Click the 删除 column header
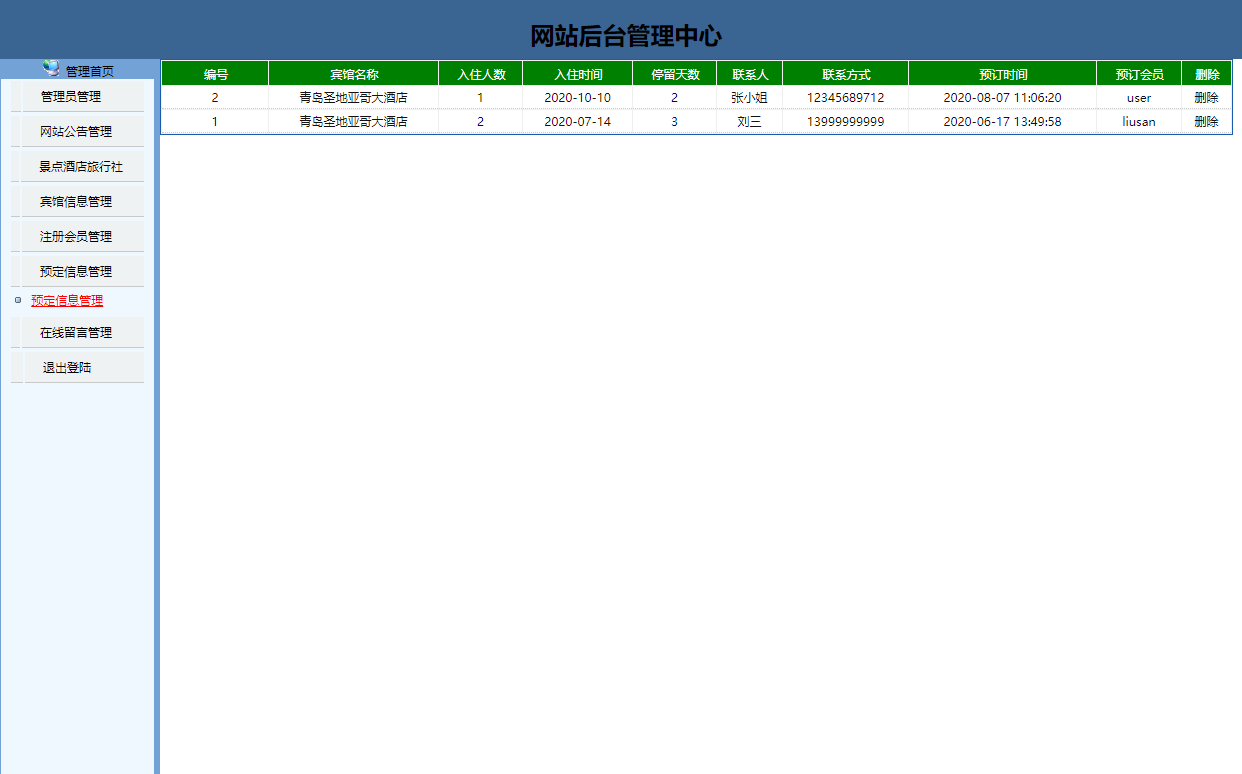This screenshot has height=774, width=1242. [1207, 73]
